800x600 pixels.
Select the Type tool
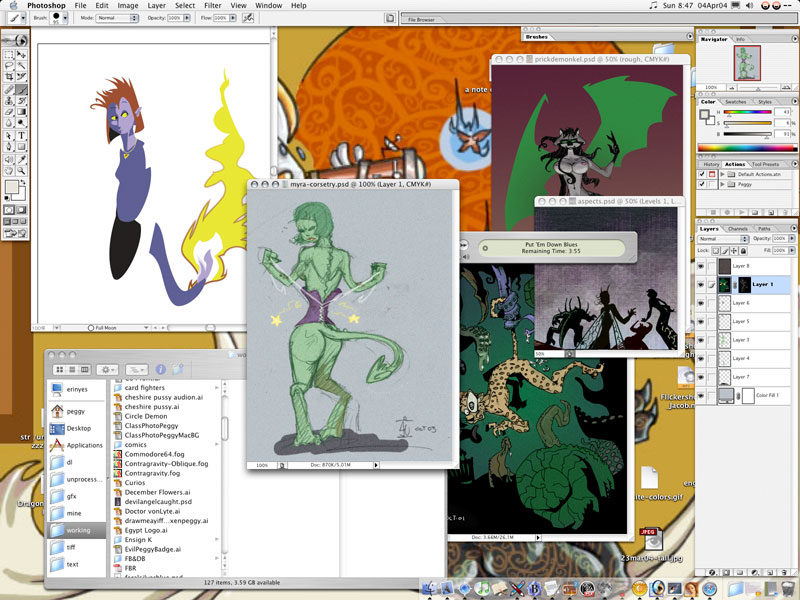click(x=21, y=136)
